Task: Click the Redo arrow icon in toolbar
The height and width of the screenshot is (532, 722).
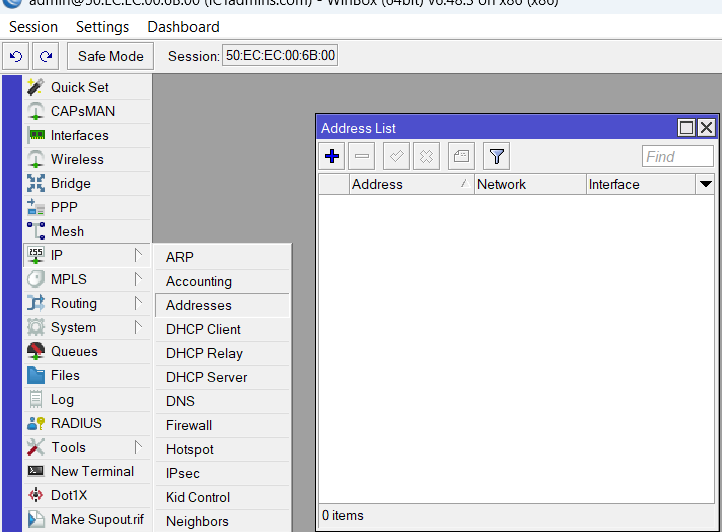Action: [x=46, y=56]
